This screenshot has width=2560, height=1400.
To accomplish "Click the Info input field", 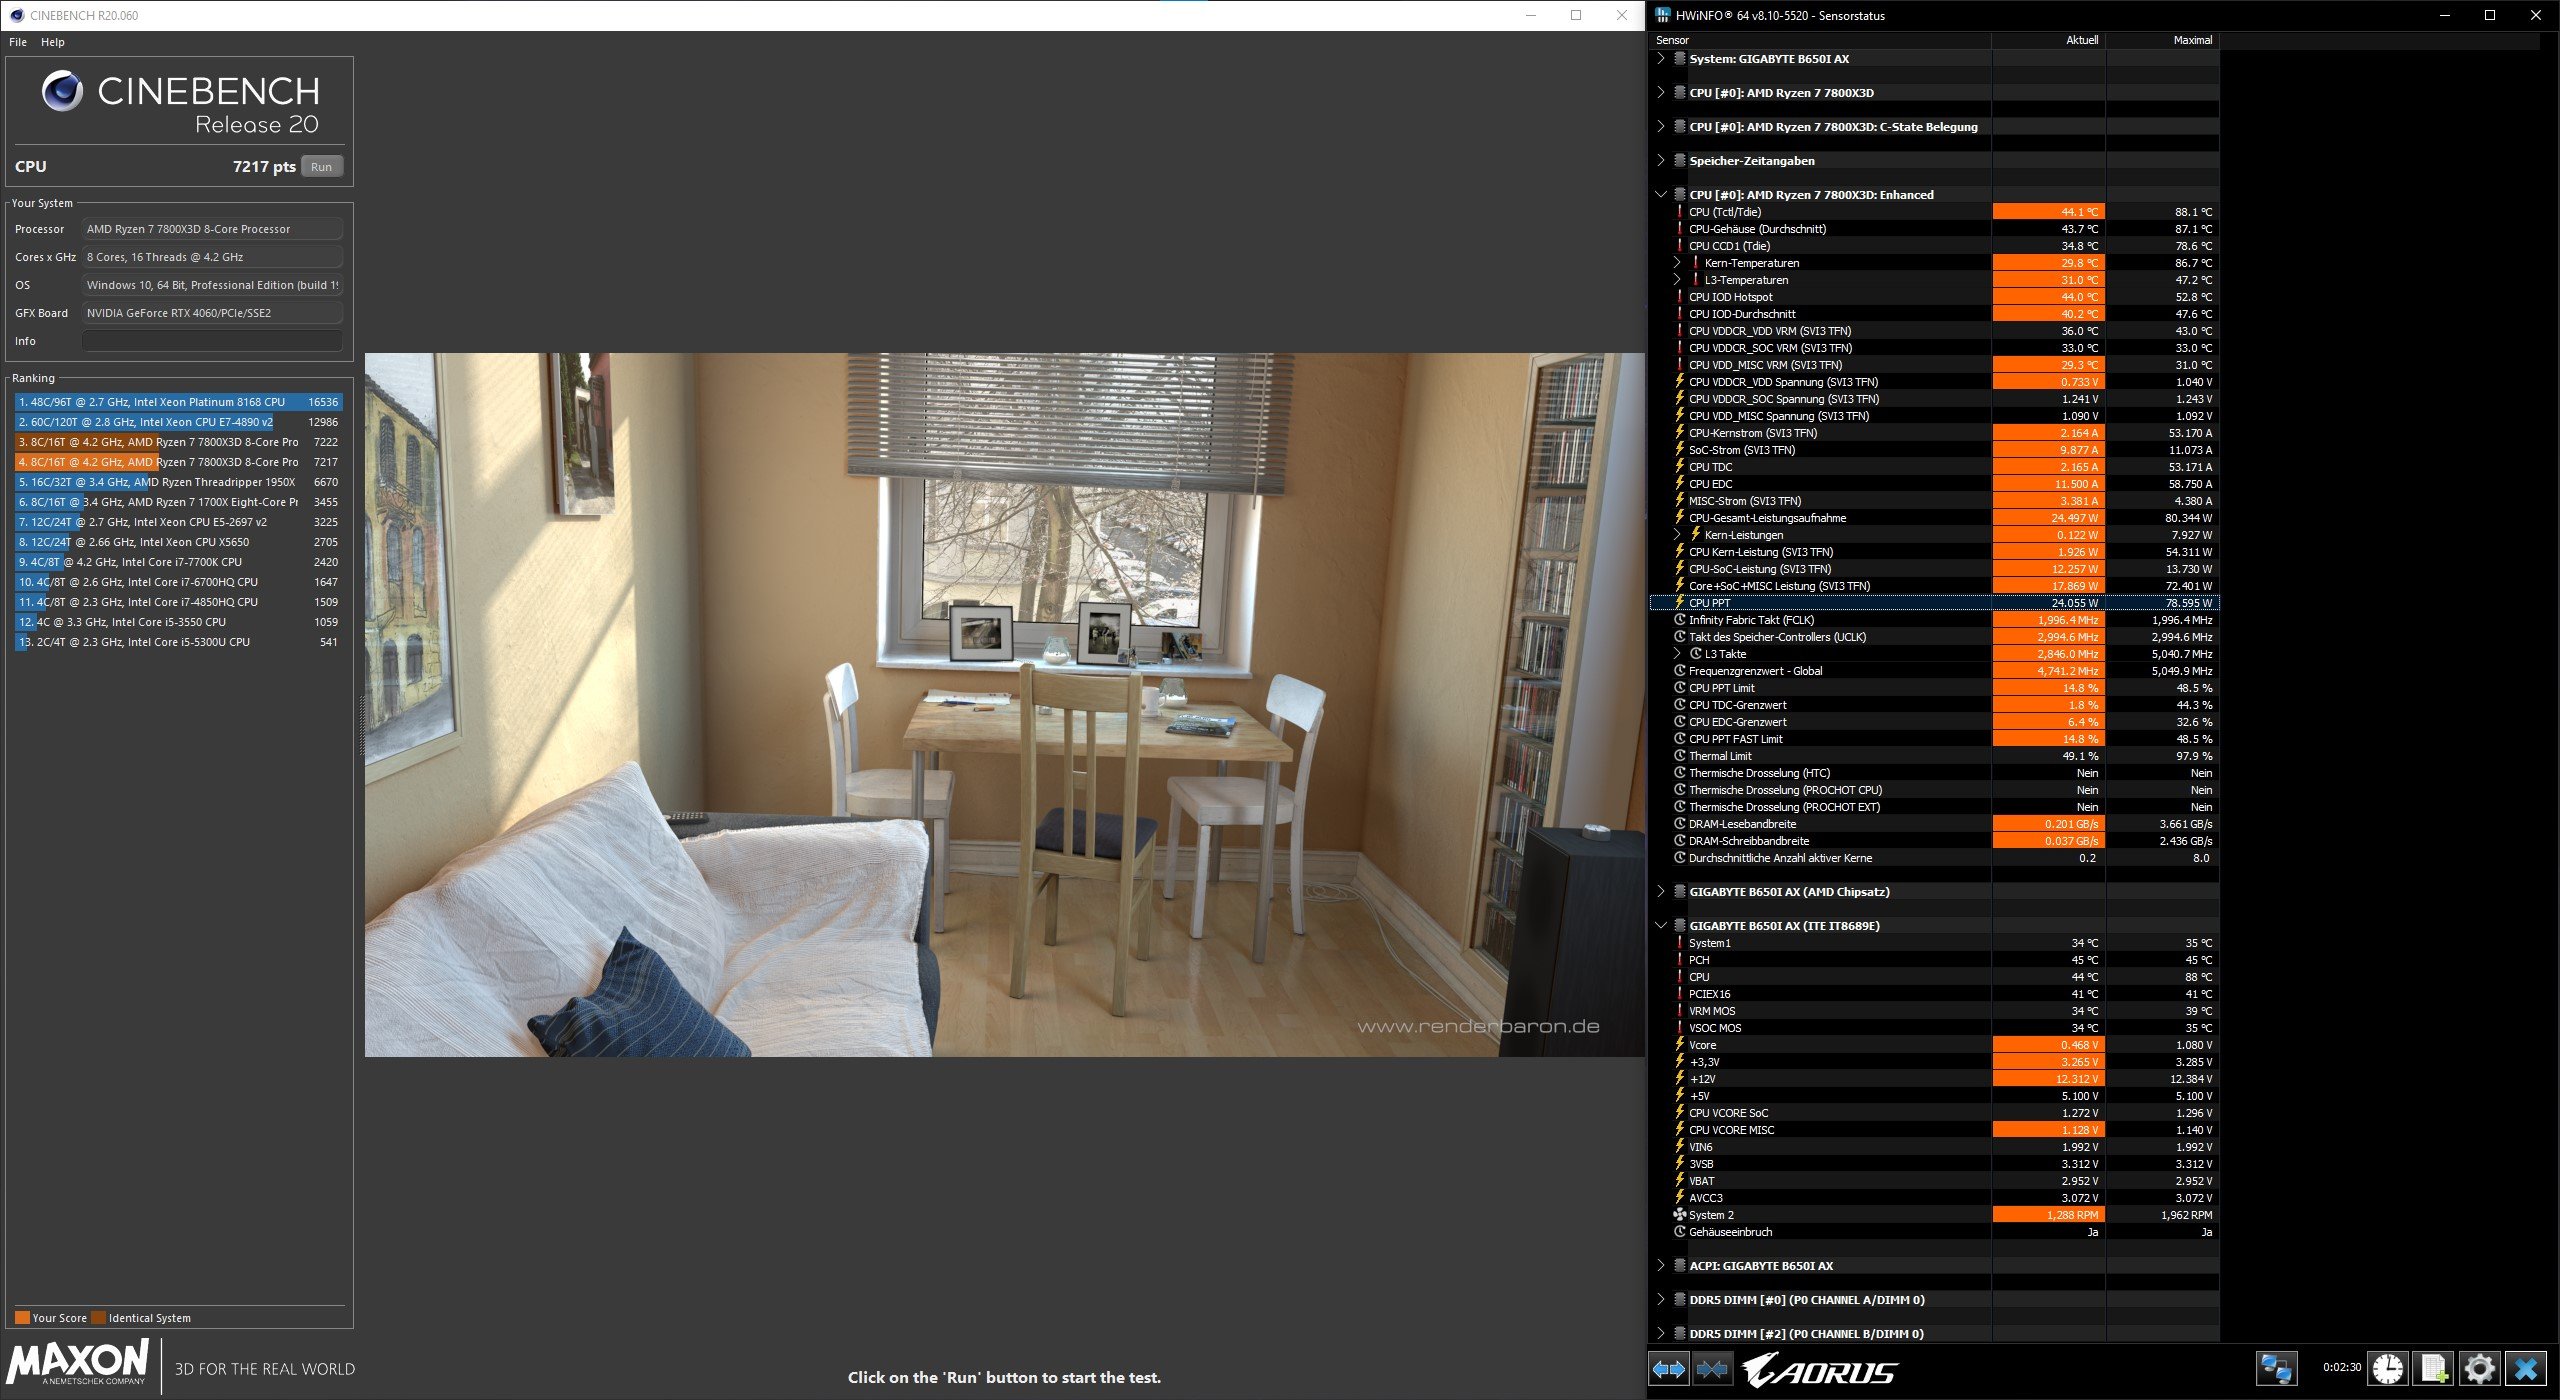I will coord(212,341).
